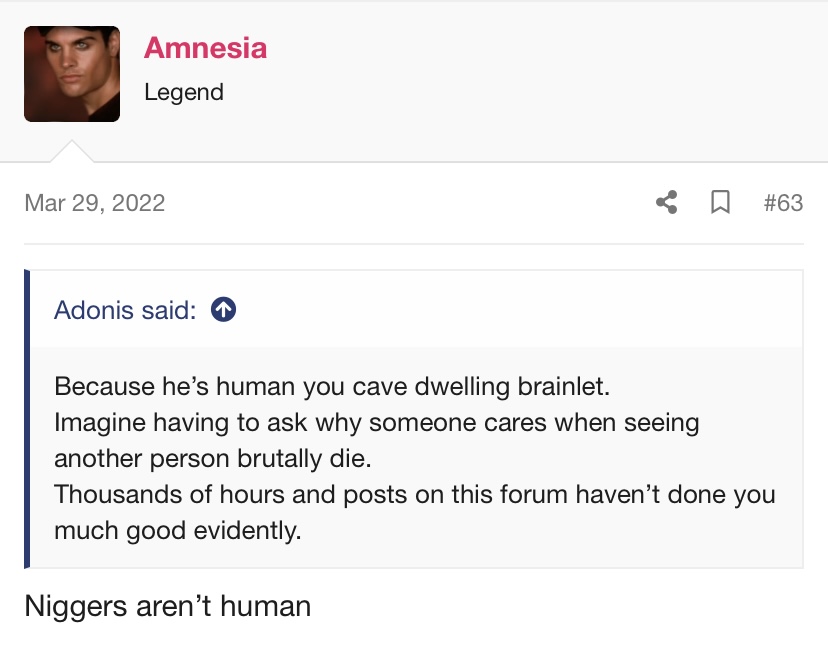Click the reply text below the quote
The width and height of the screenshot is (828, 646).
pyautogui.click(x=167, y=606)
